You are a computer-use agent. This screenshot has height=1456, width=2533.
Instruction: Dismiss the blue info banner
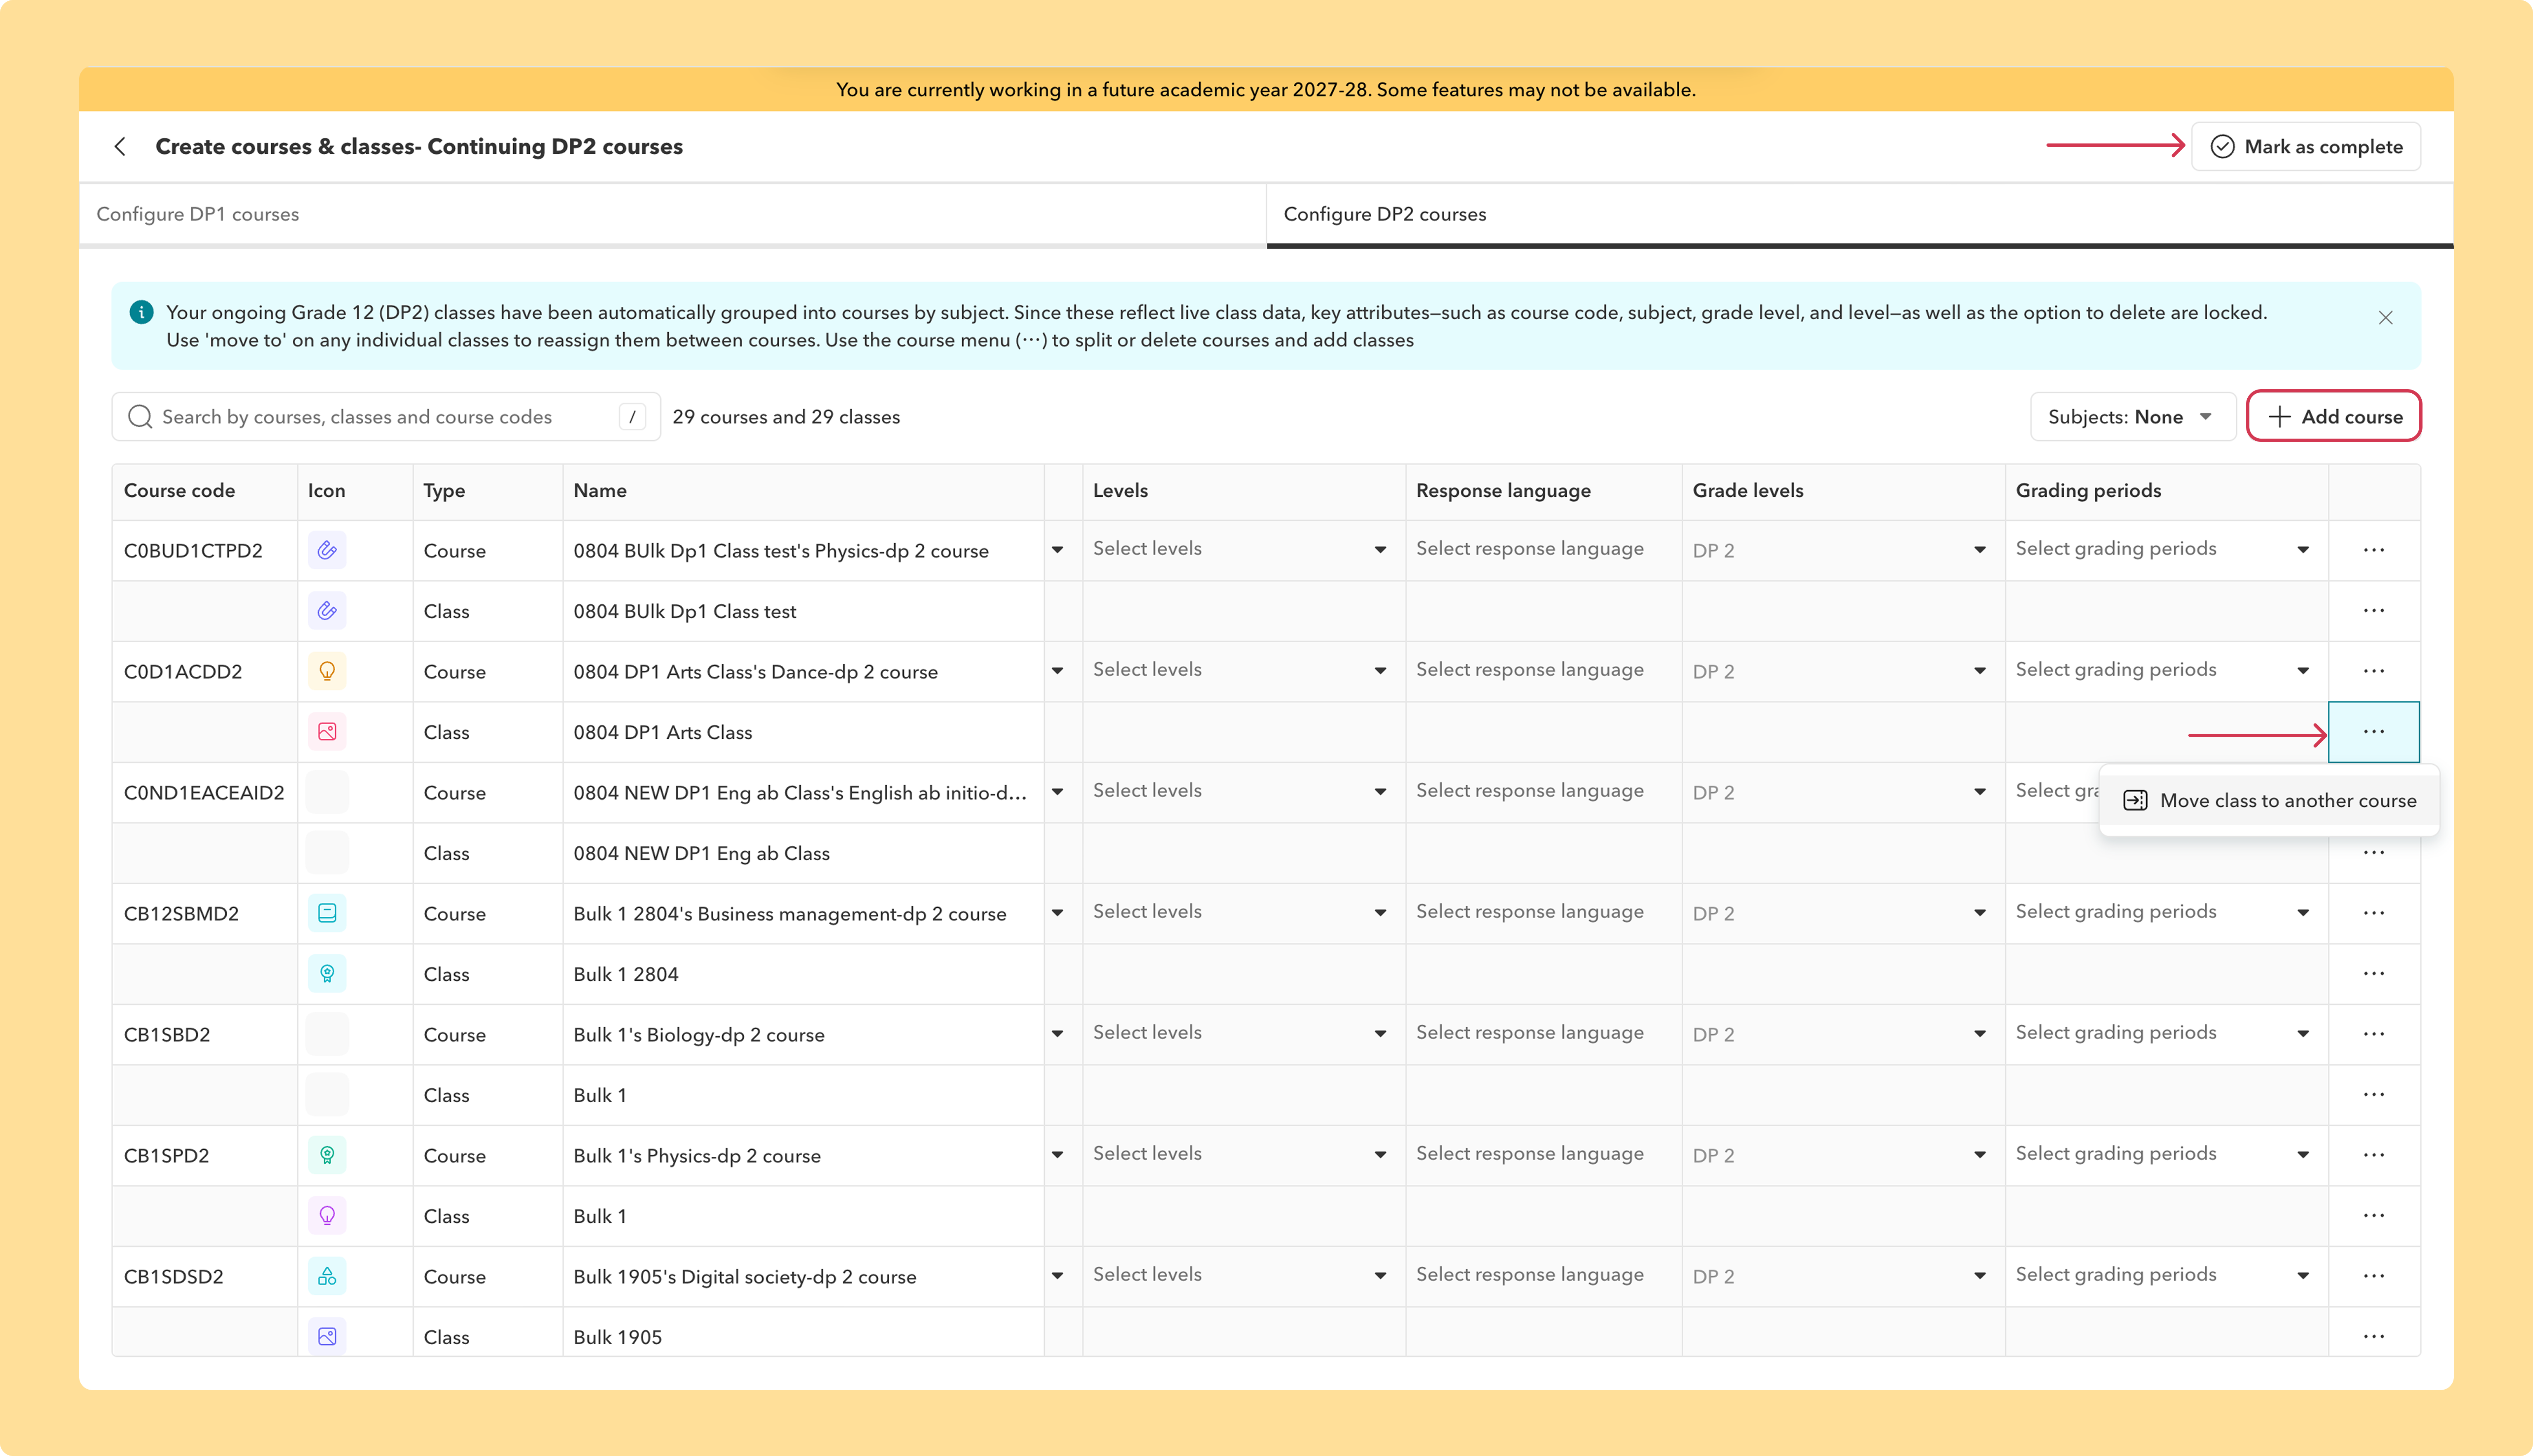[x=2385, y=317]
